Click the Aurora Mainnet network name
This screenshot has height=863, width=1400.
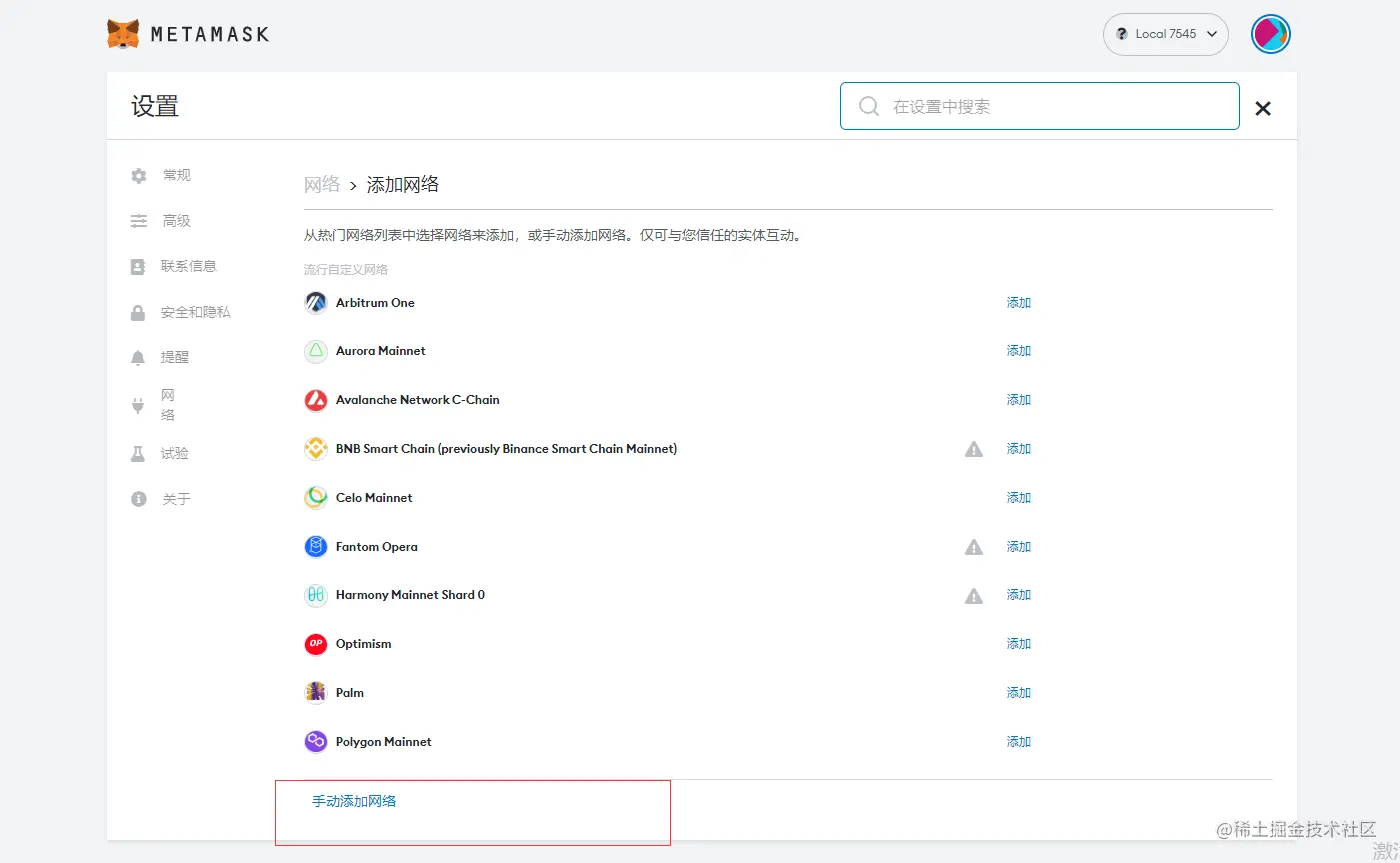pyautogui.click(x=381, y=351)
